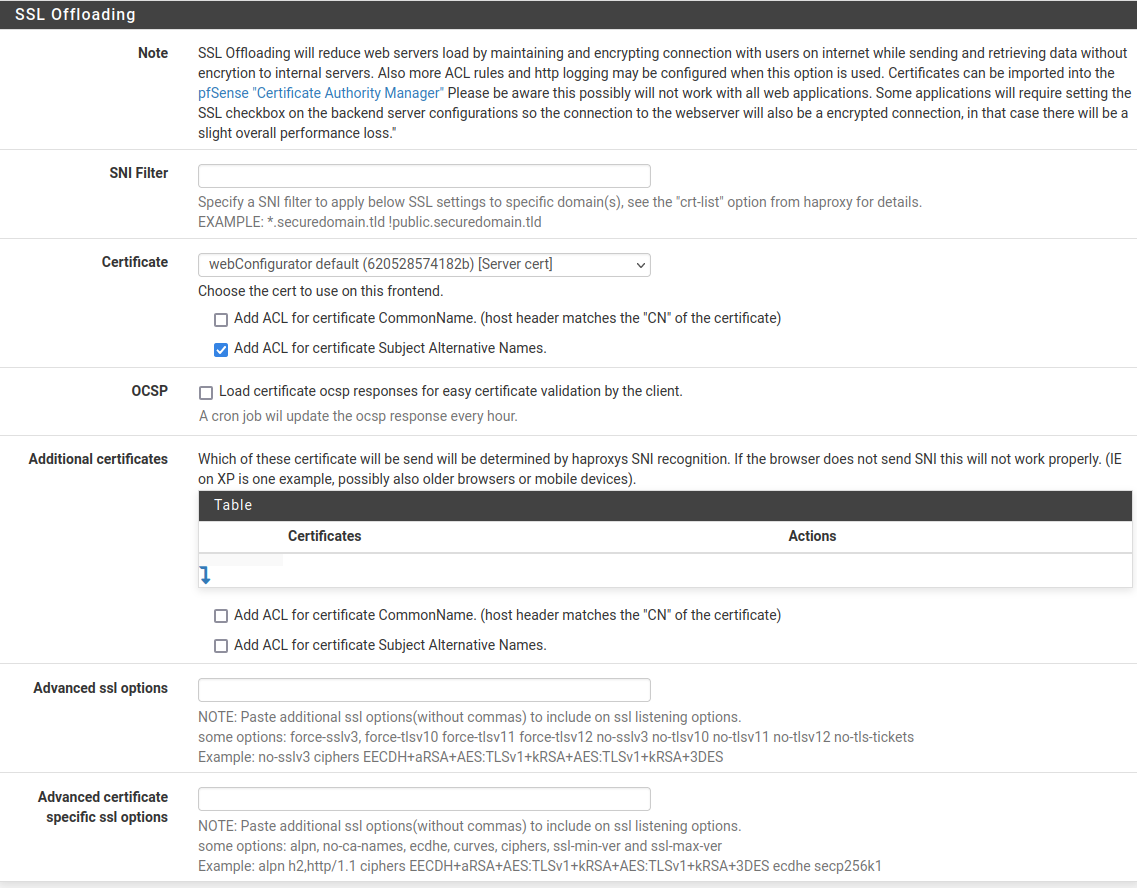
Task: Click the dark Table heading bar
Action: pyautogui.click(x=665, y=505)
